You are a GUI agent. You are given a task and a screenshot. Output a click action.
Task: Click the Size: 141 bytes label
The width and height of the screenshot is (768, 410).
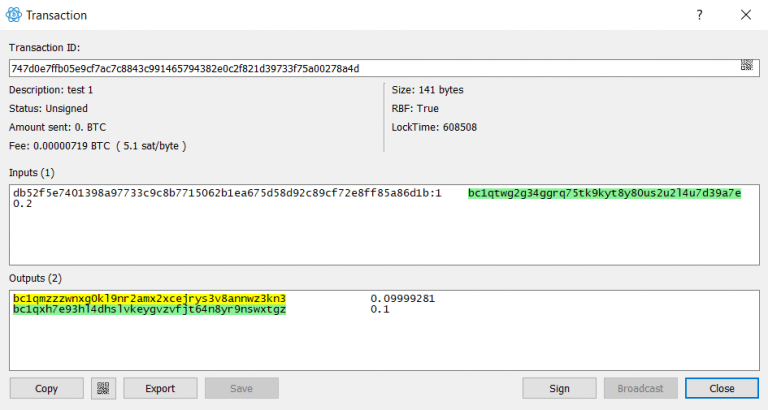click(x=428, y=90)
